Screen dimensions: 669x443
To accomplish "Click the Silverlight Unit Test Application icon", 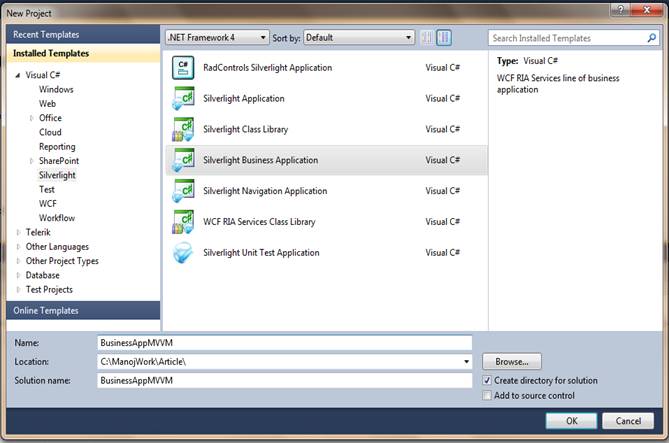I will pos(183,252).
